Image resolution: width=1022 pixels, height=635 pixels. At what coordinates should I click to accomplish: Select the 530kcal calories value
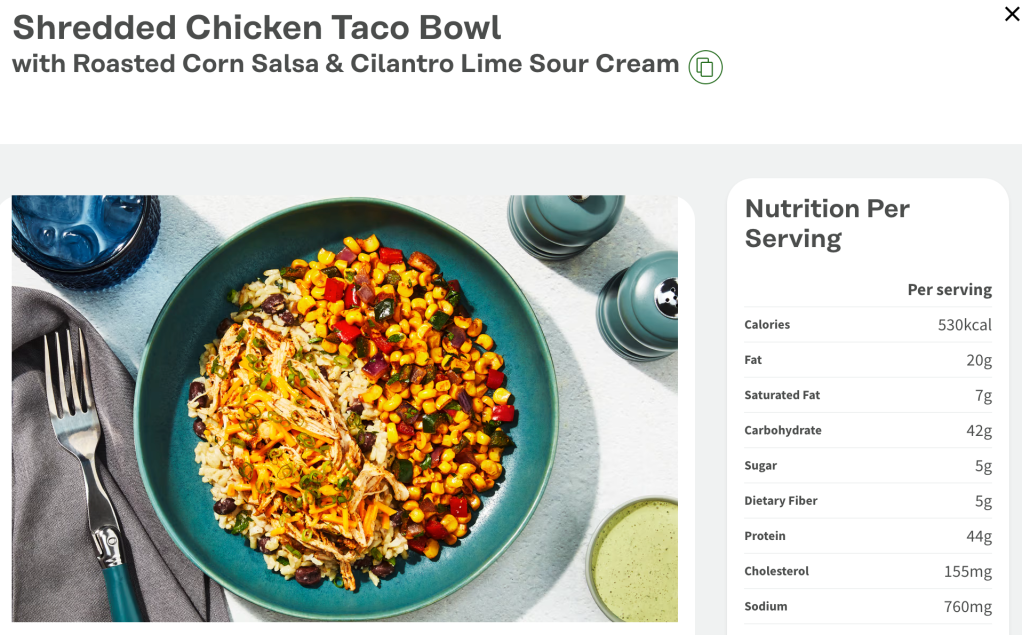pyautogui.click(x=964, y=325)
